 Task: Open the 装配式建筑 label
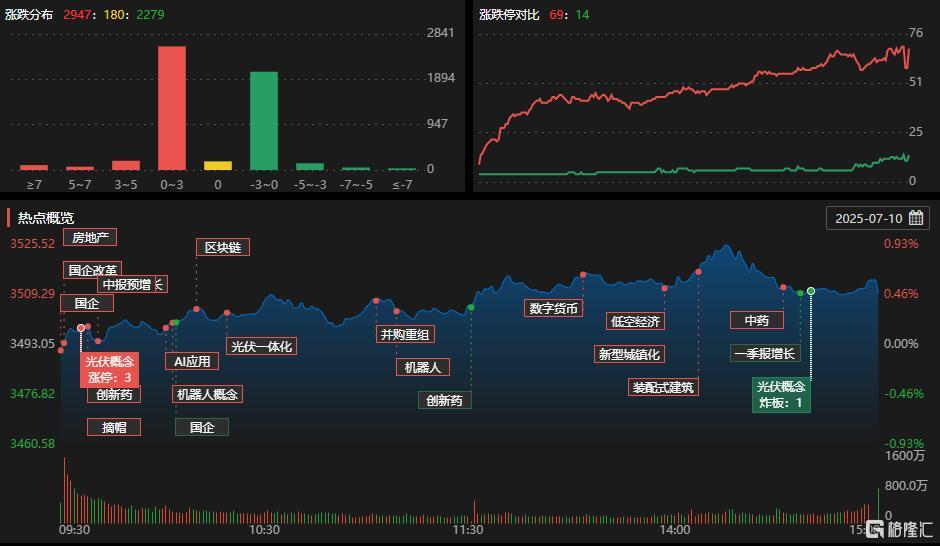[x=663, y=387]
